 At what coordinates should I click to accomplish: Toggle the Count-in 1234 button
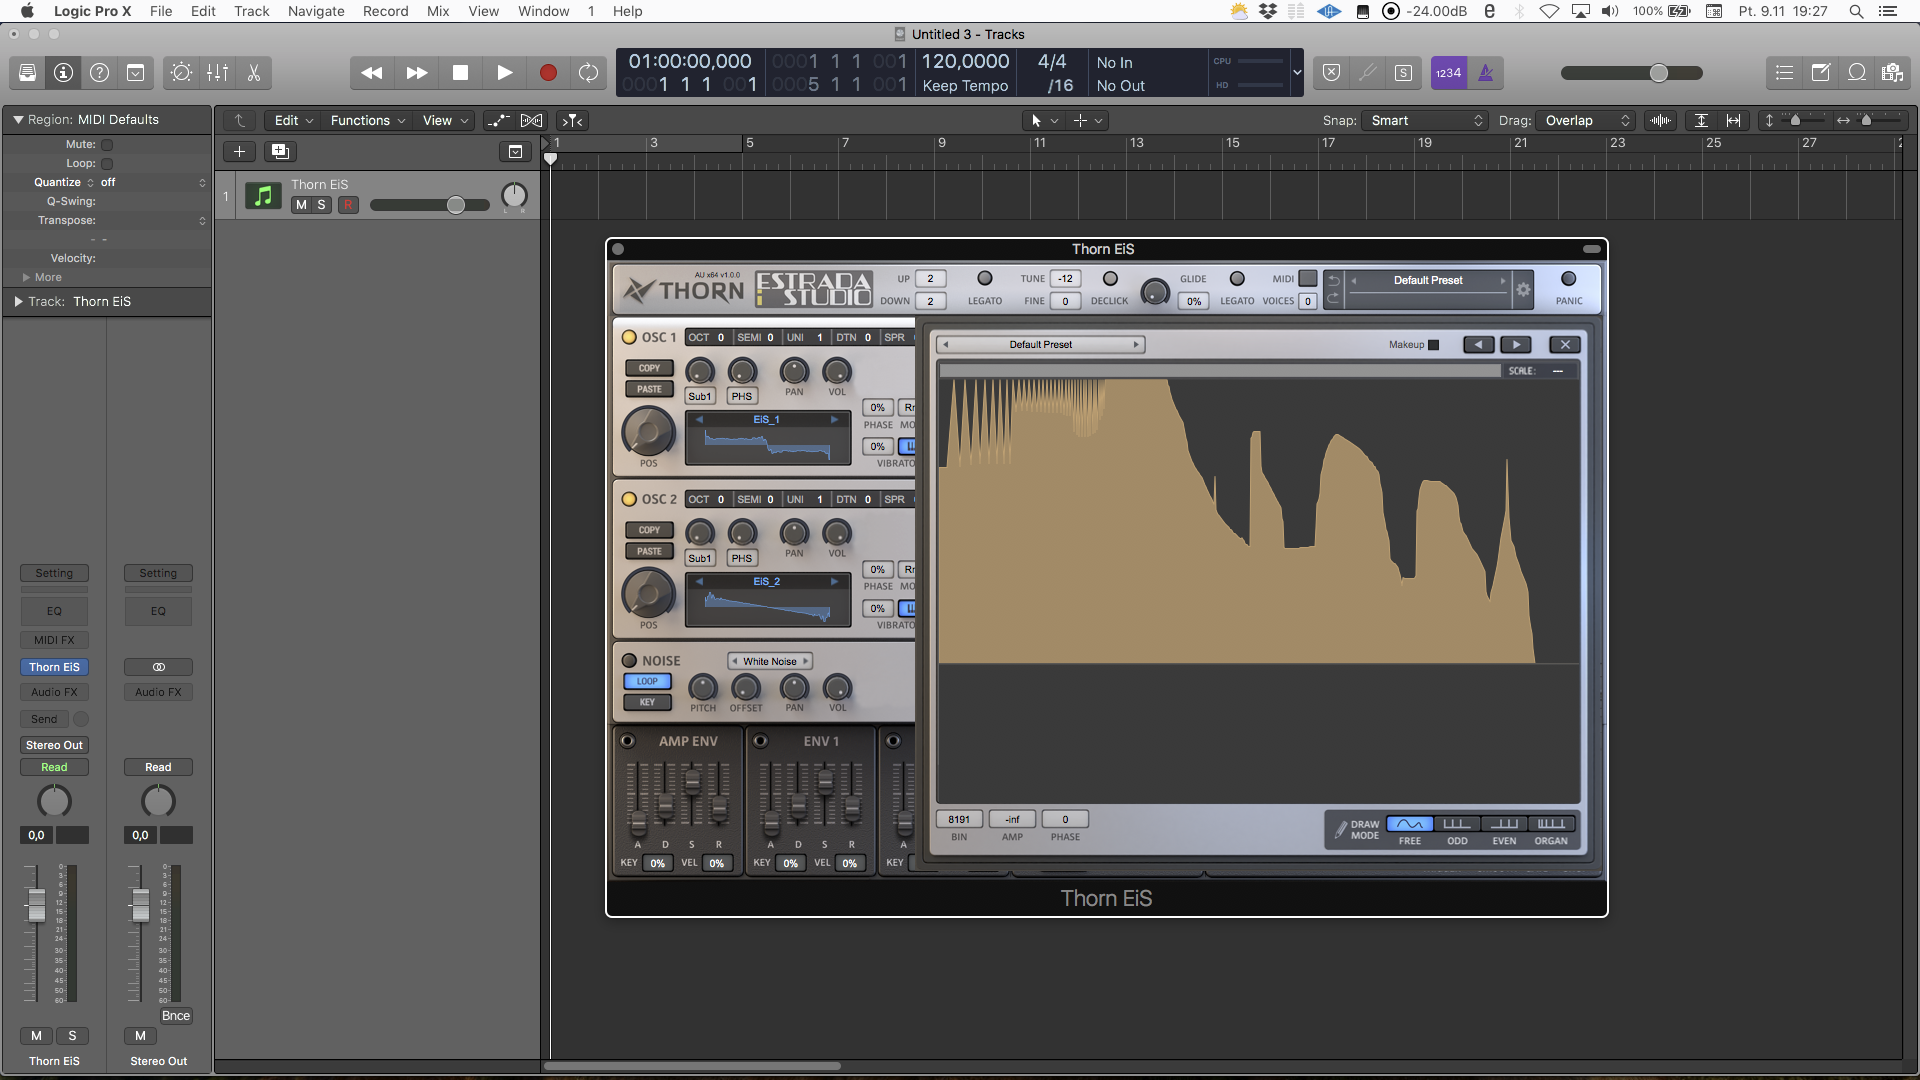click(1449, 73)
